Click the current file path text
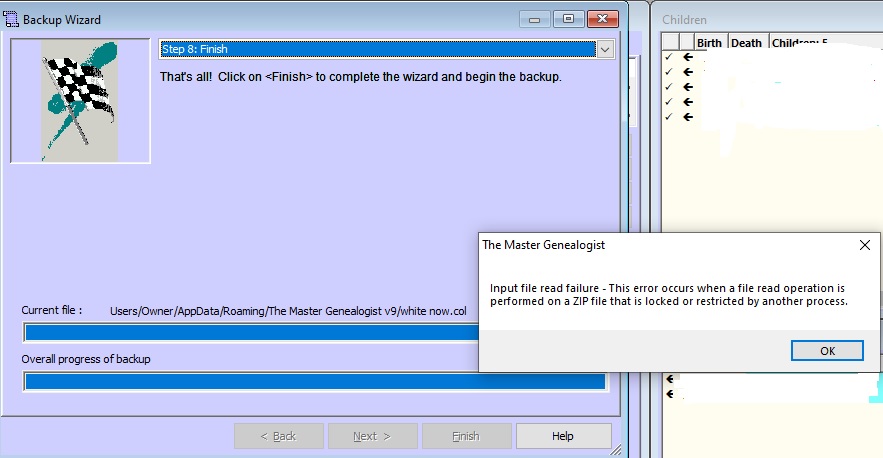Image resolution: width=883 pixels, height=458 pixels. tap(288, 311)
